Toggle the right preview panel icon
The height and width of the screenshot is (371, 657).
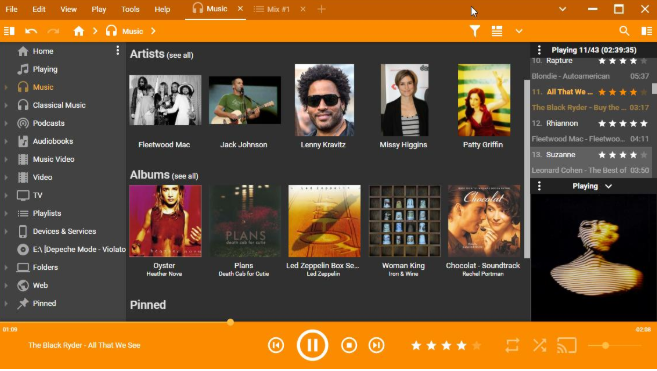click(x=647, y=31)
